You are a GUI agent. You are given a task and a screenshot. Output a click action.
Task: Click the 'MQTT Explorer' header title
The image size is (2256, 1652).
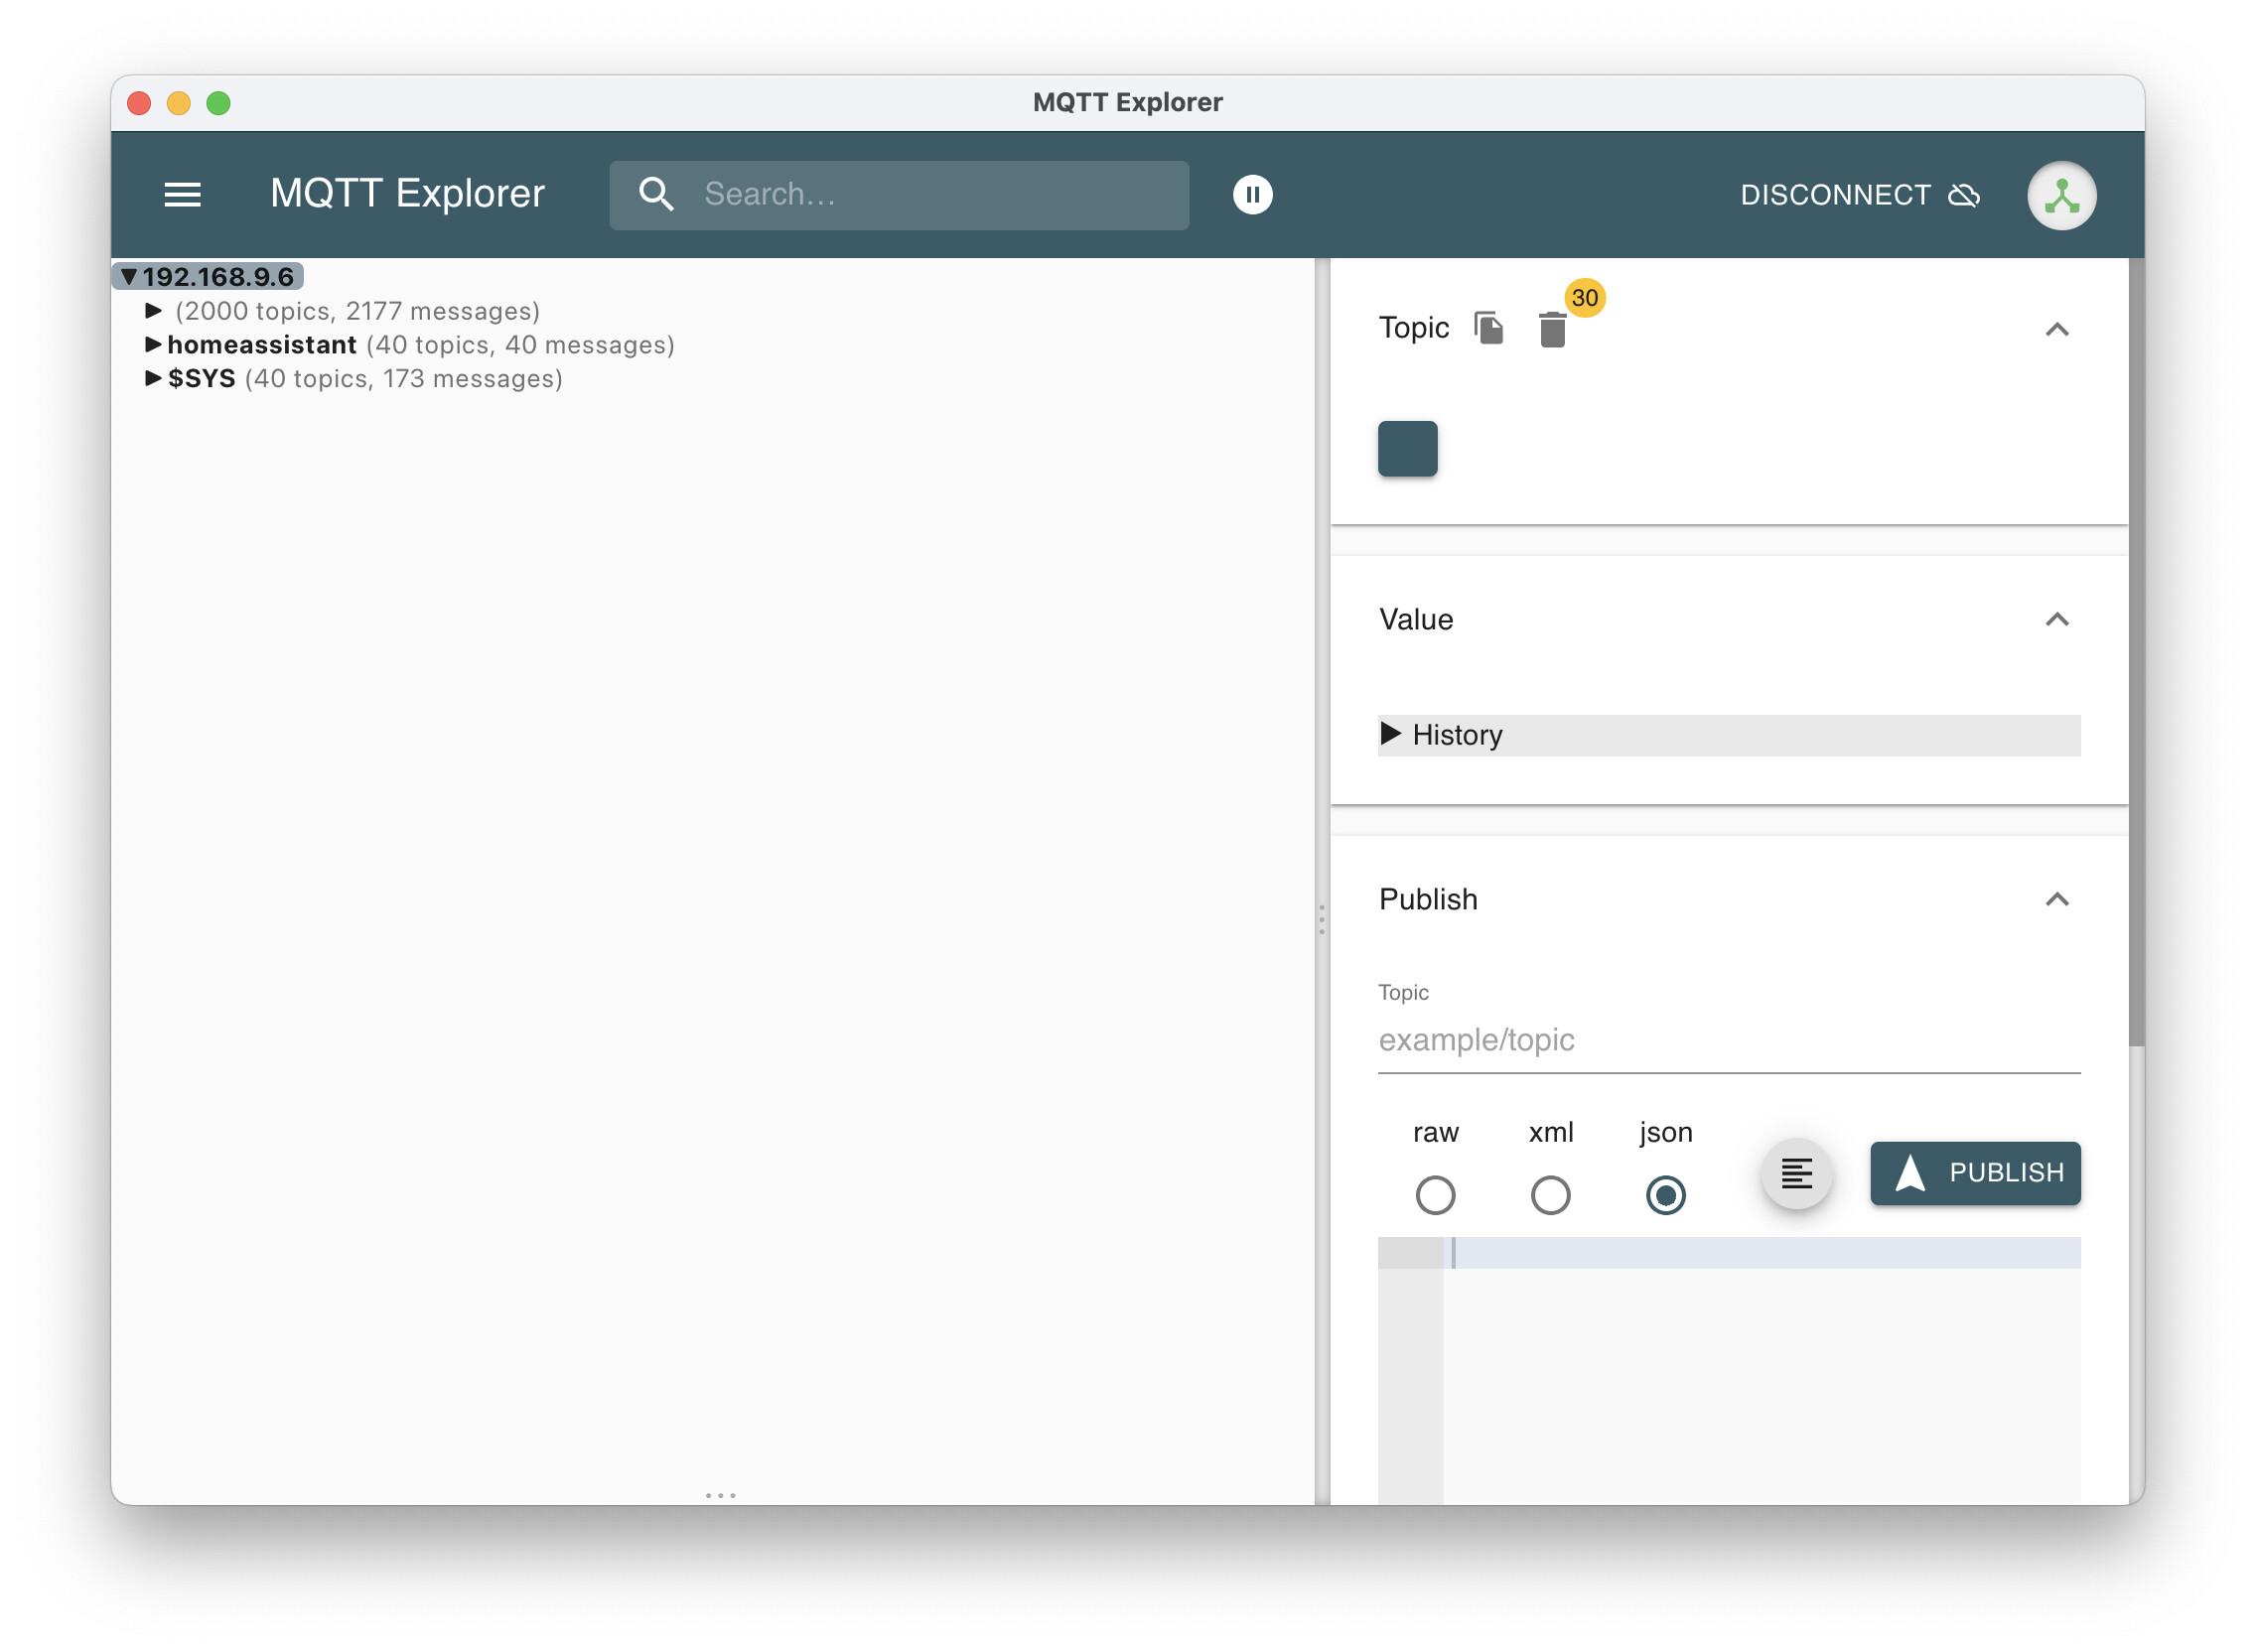coord(407,194)
